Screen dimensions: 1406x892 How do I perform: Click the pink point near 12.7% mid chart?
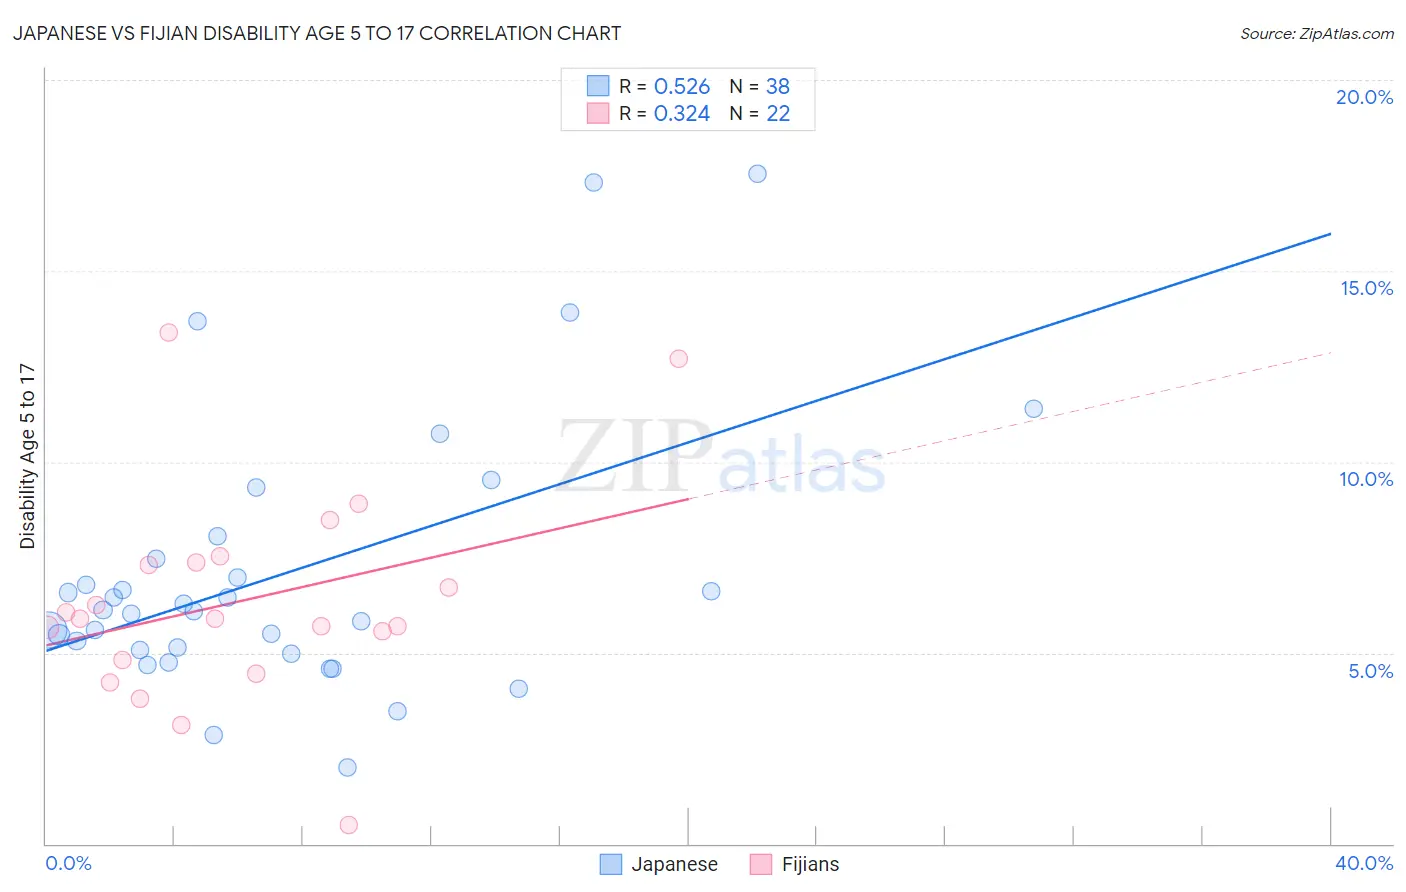point(679,359)
